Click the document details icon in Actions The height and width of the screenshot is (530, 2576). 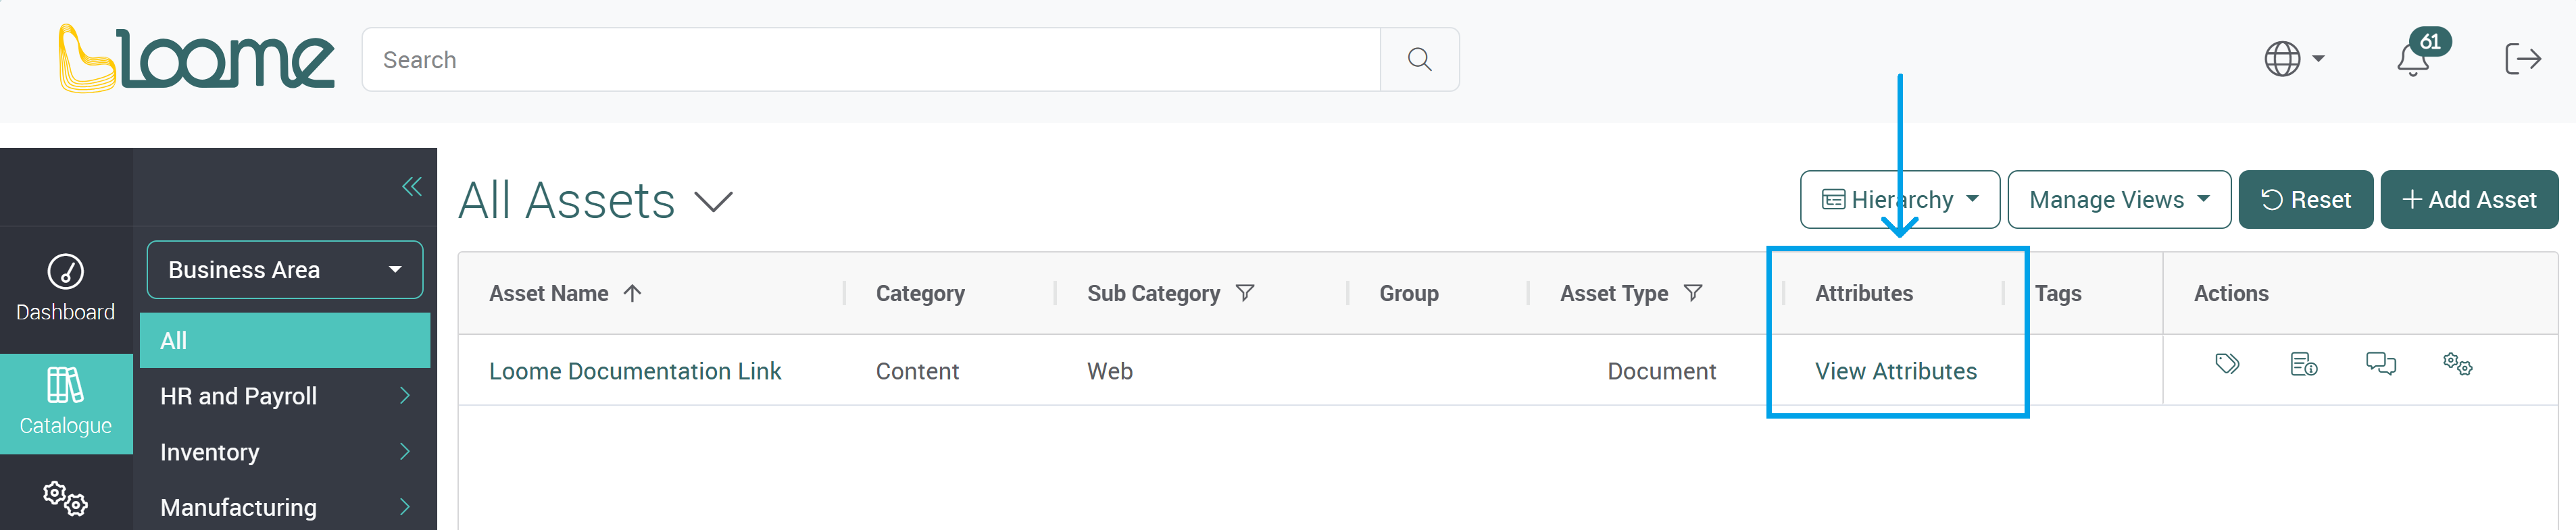[2304, 364]
